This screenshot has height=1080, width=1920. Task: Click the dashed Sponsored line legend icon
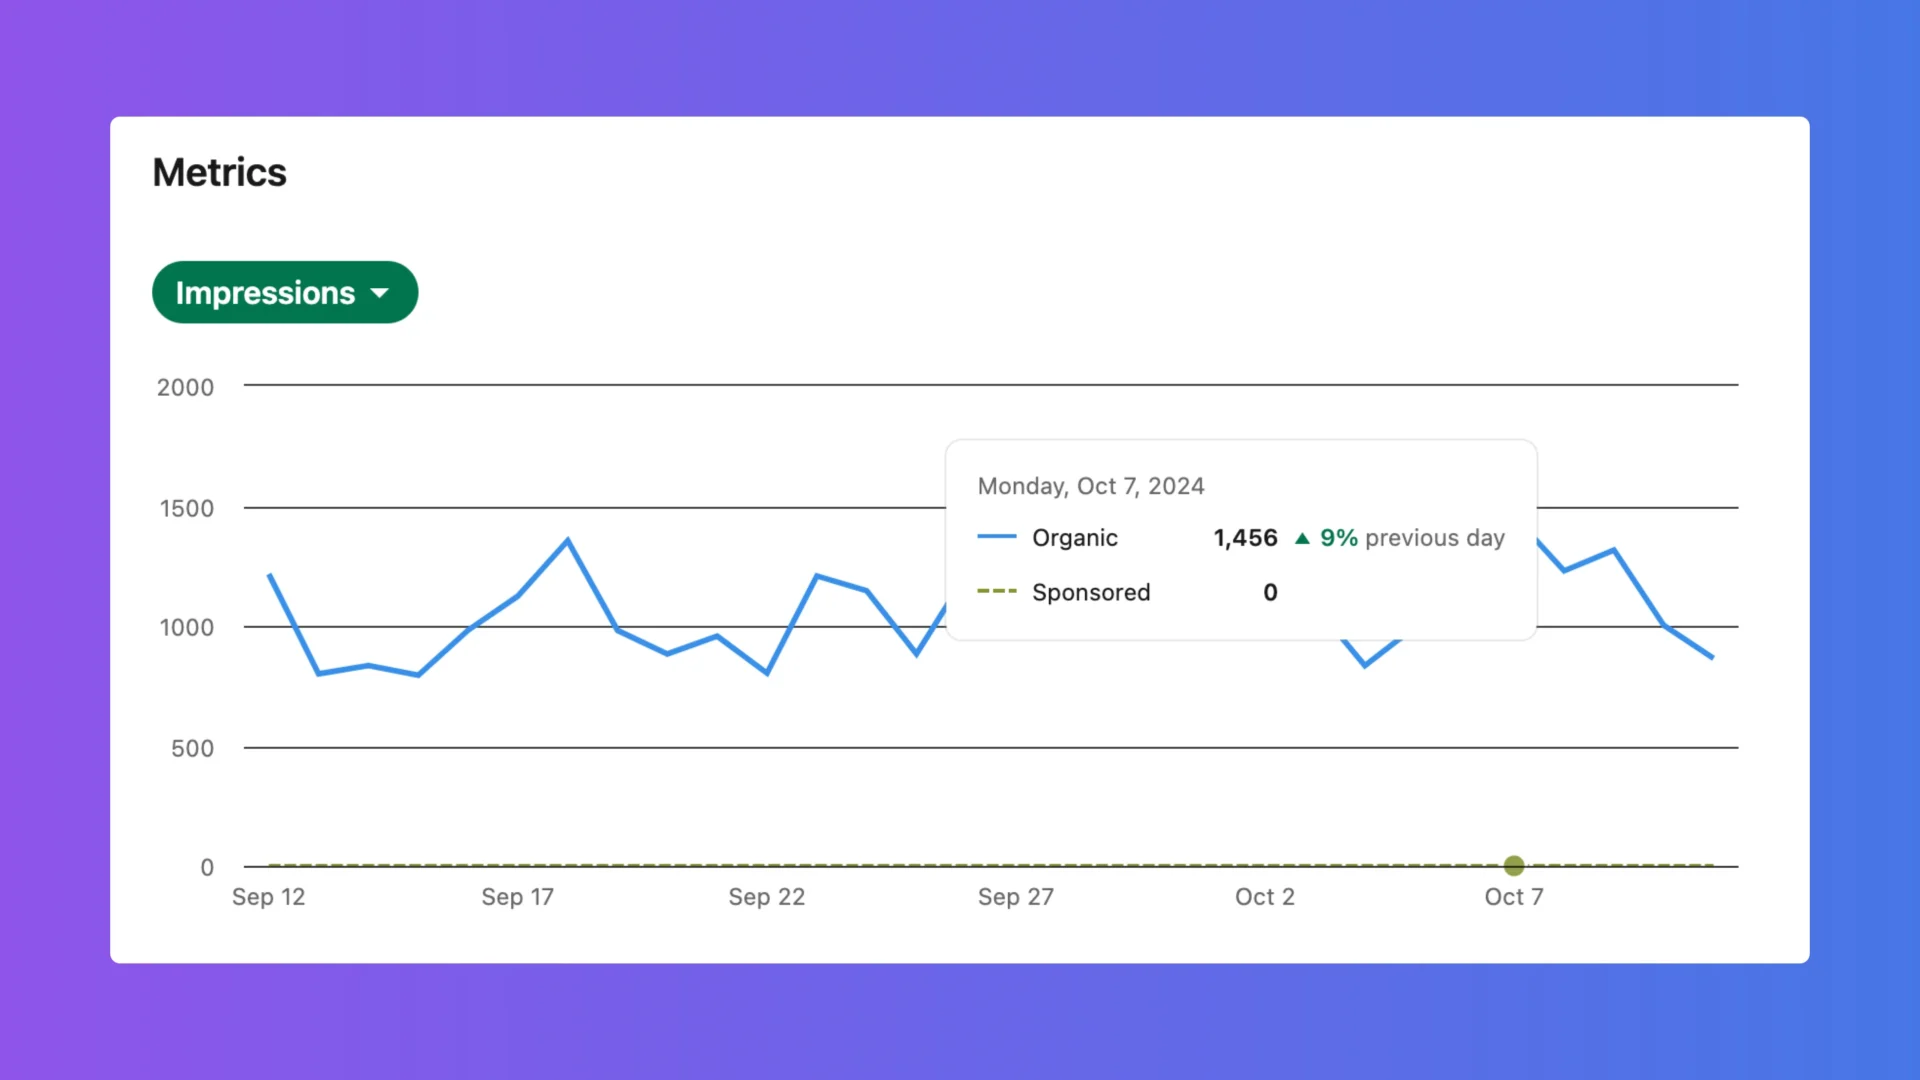996,592
